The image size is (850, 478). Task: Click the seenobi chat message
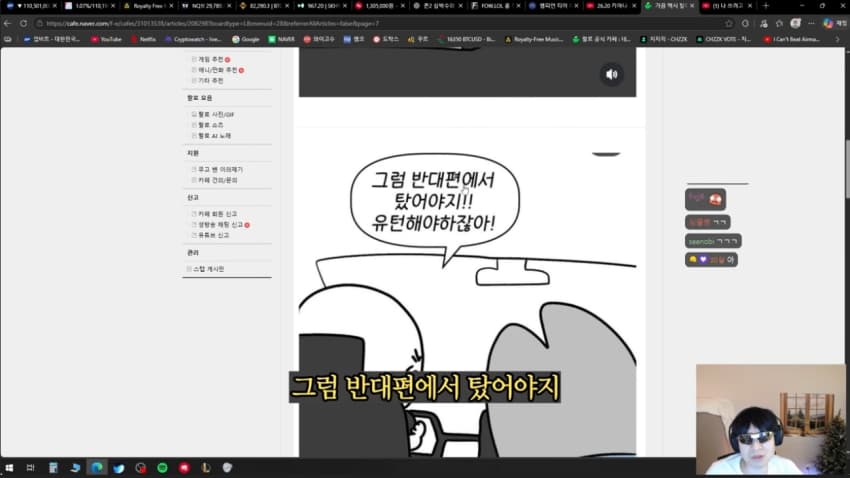pyautogui.click(x=713, y=241)
